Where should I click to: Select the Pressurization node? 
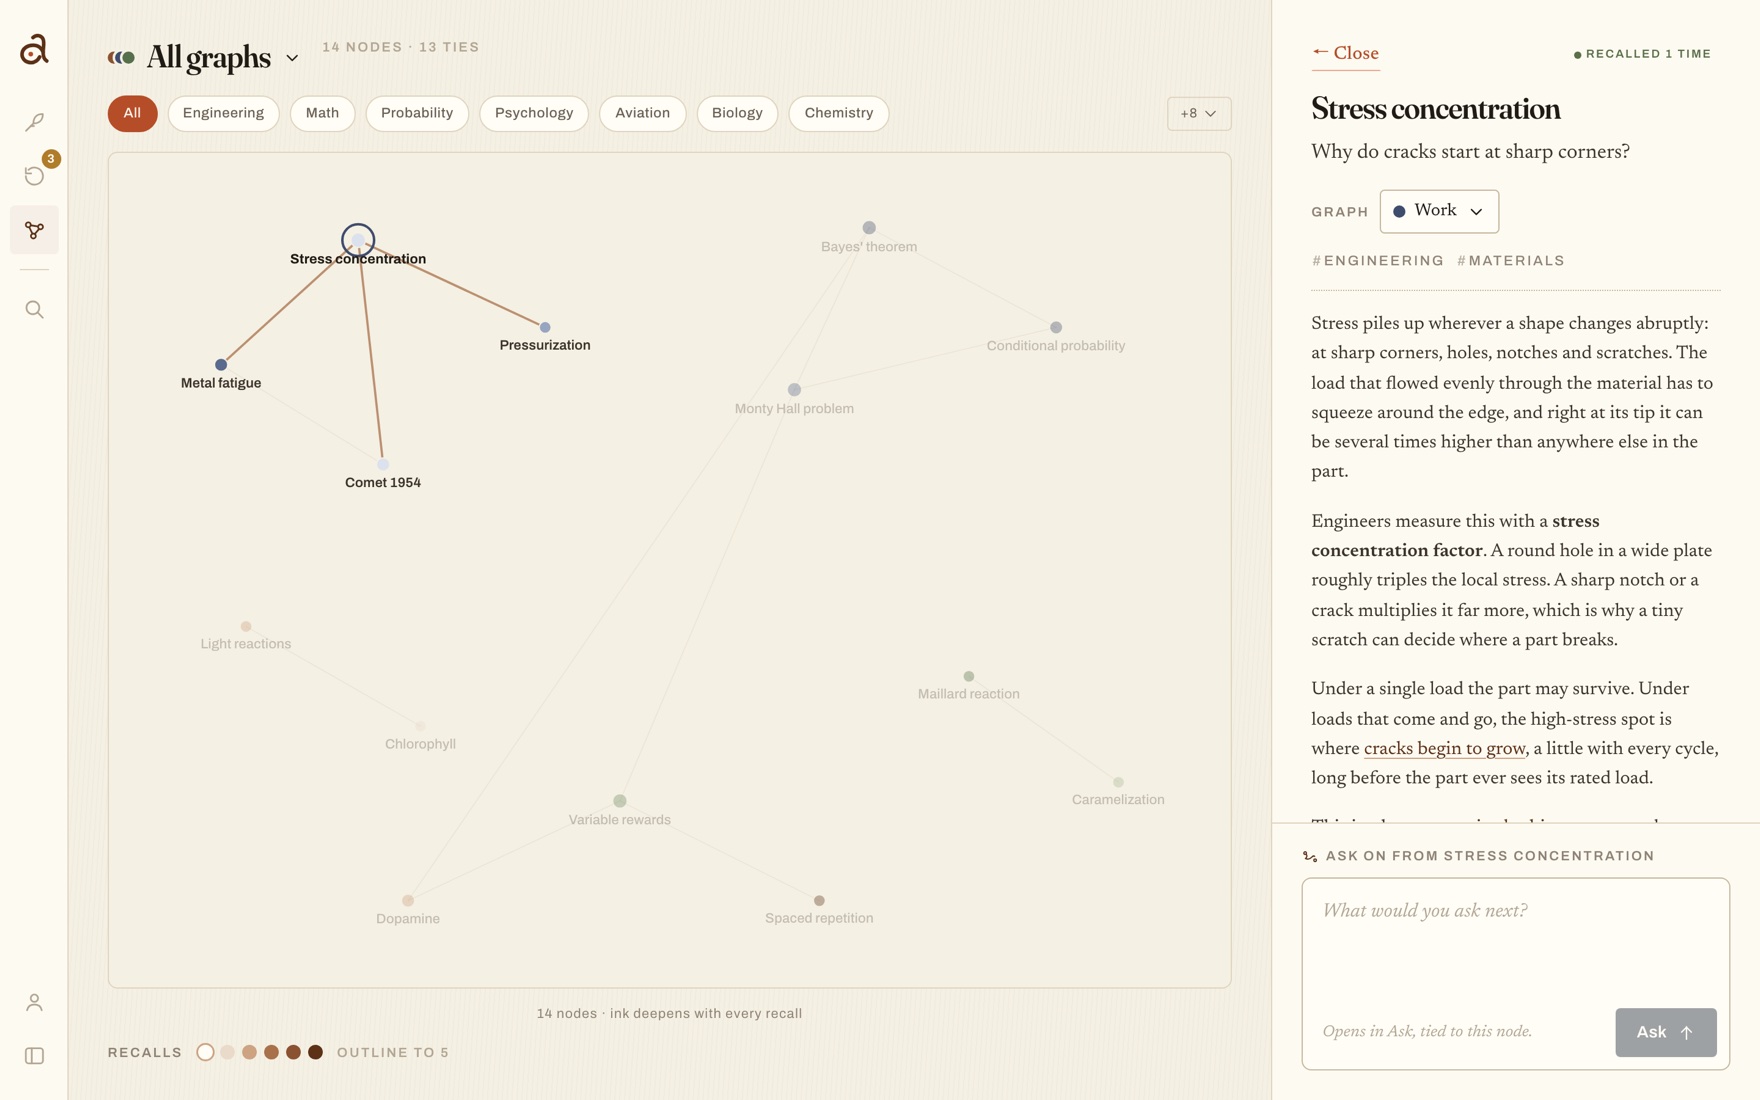545,327
